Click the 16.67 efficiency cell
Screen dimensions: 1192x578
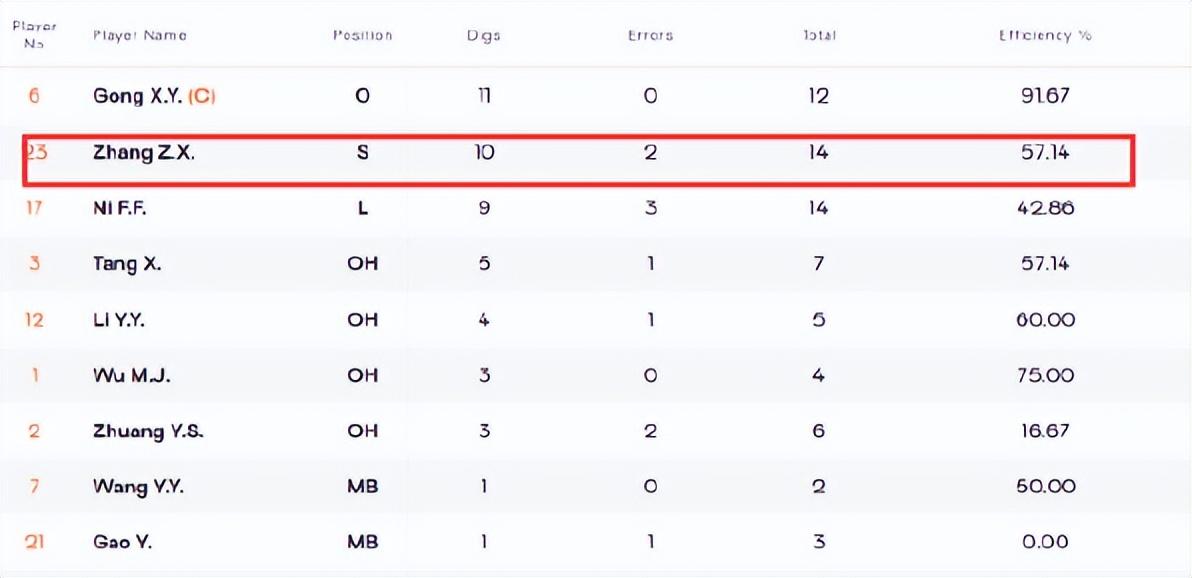(x=1046, y=431)
